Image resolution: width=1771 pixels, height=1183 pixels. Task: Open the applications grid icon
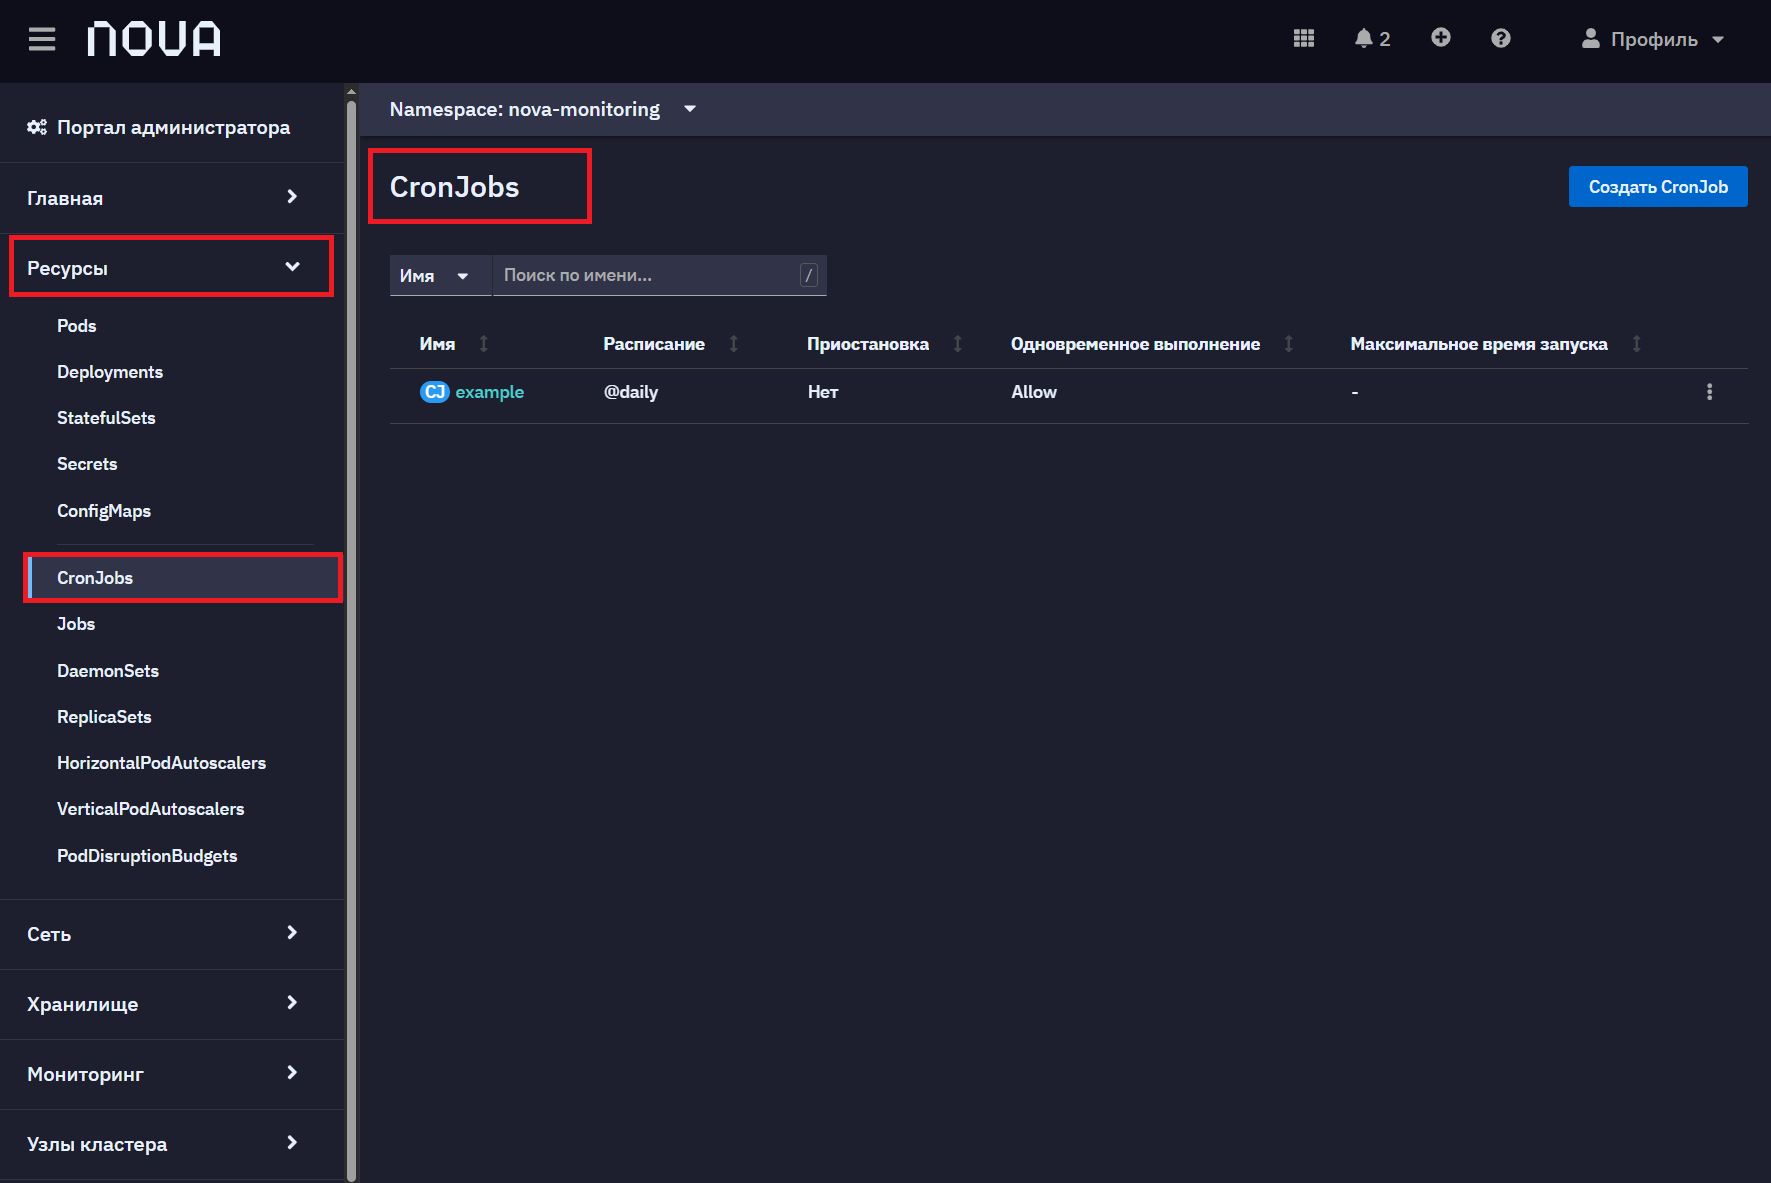click(1304, 38)
